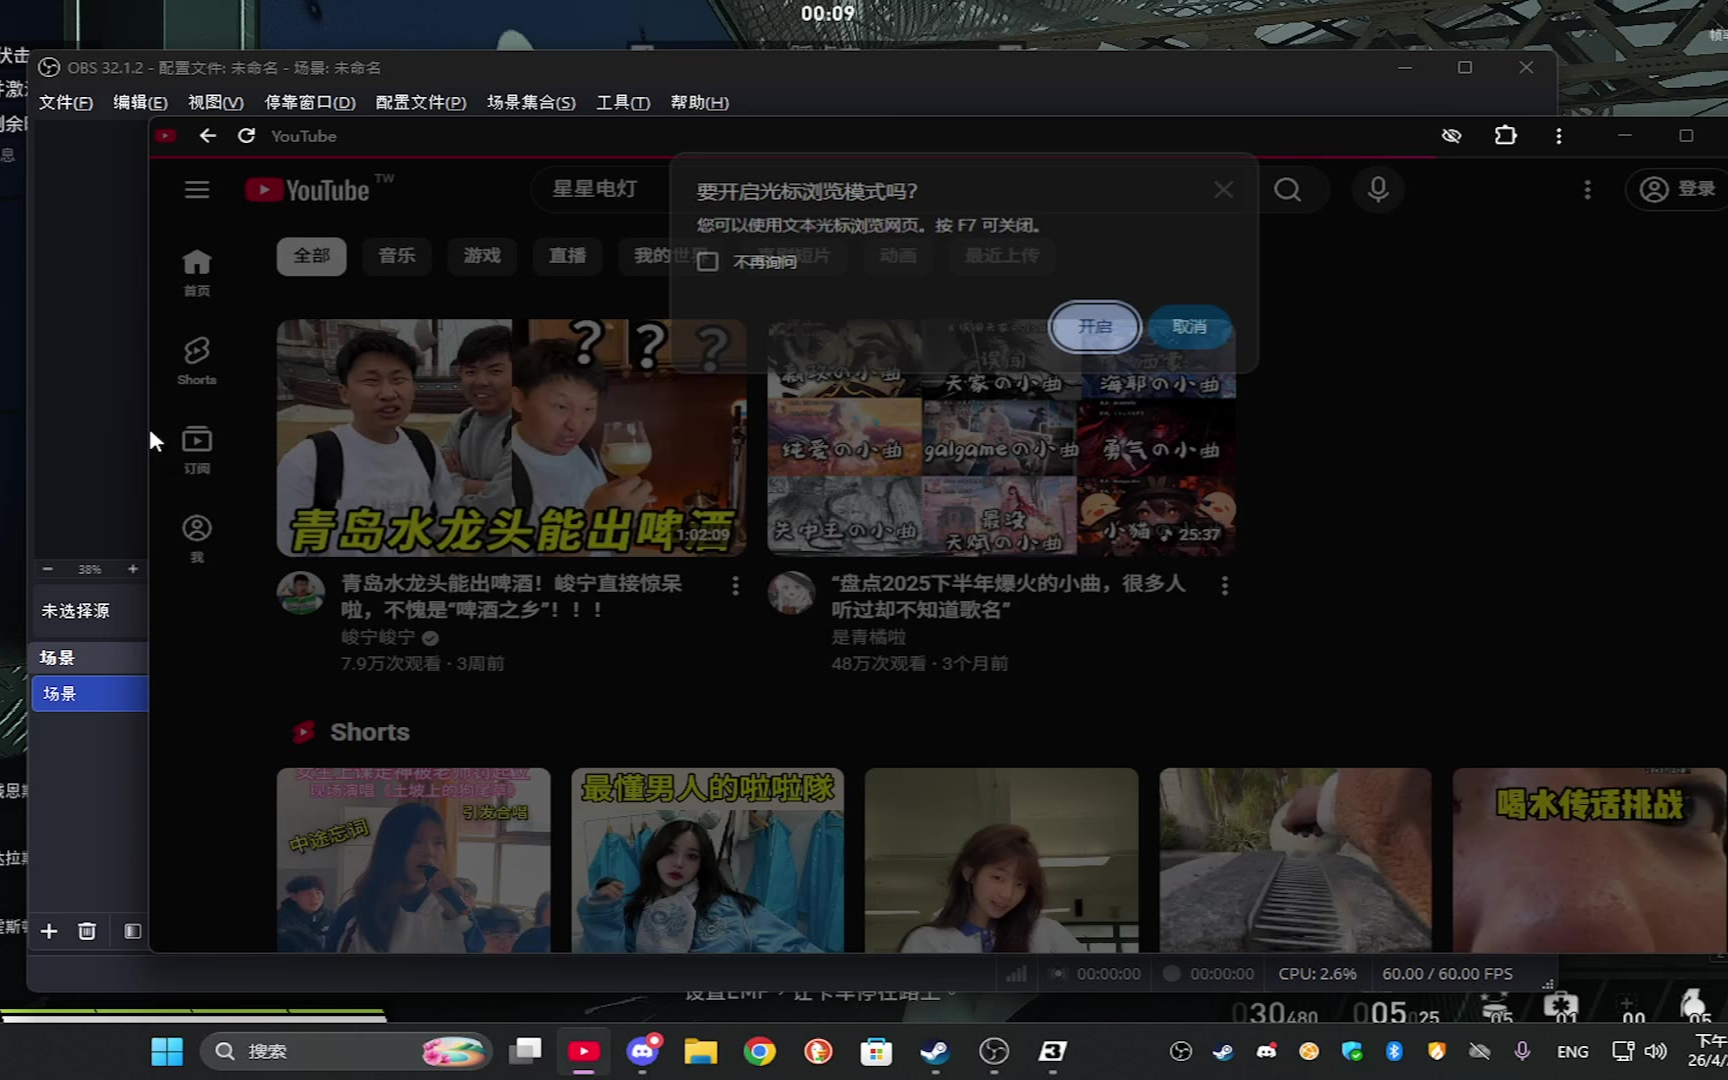Open options menu for 青岛水龙头 video
This screenshot has height=1080, width=1728.
pos(736,586)
